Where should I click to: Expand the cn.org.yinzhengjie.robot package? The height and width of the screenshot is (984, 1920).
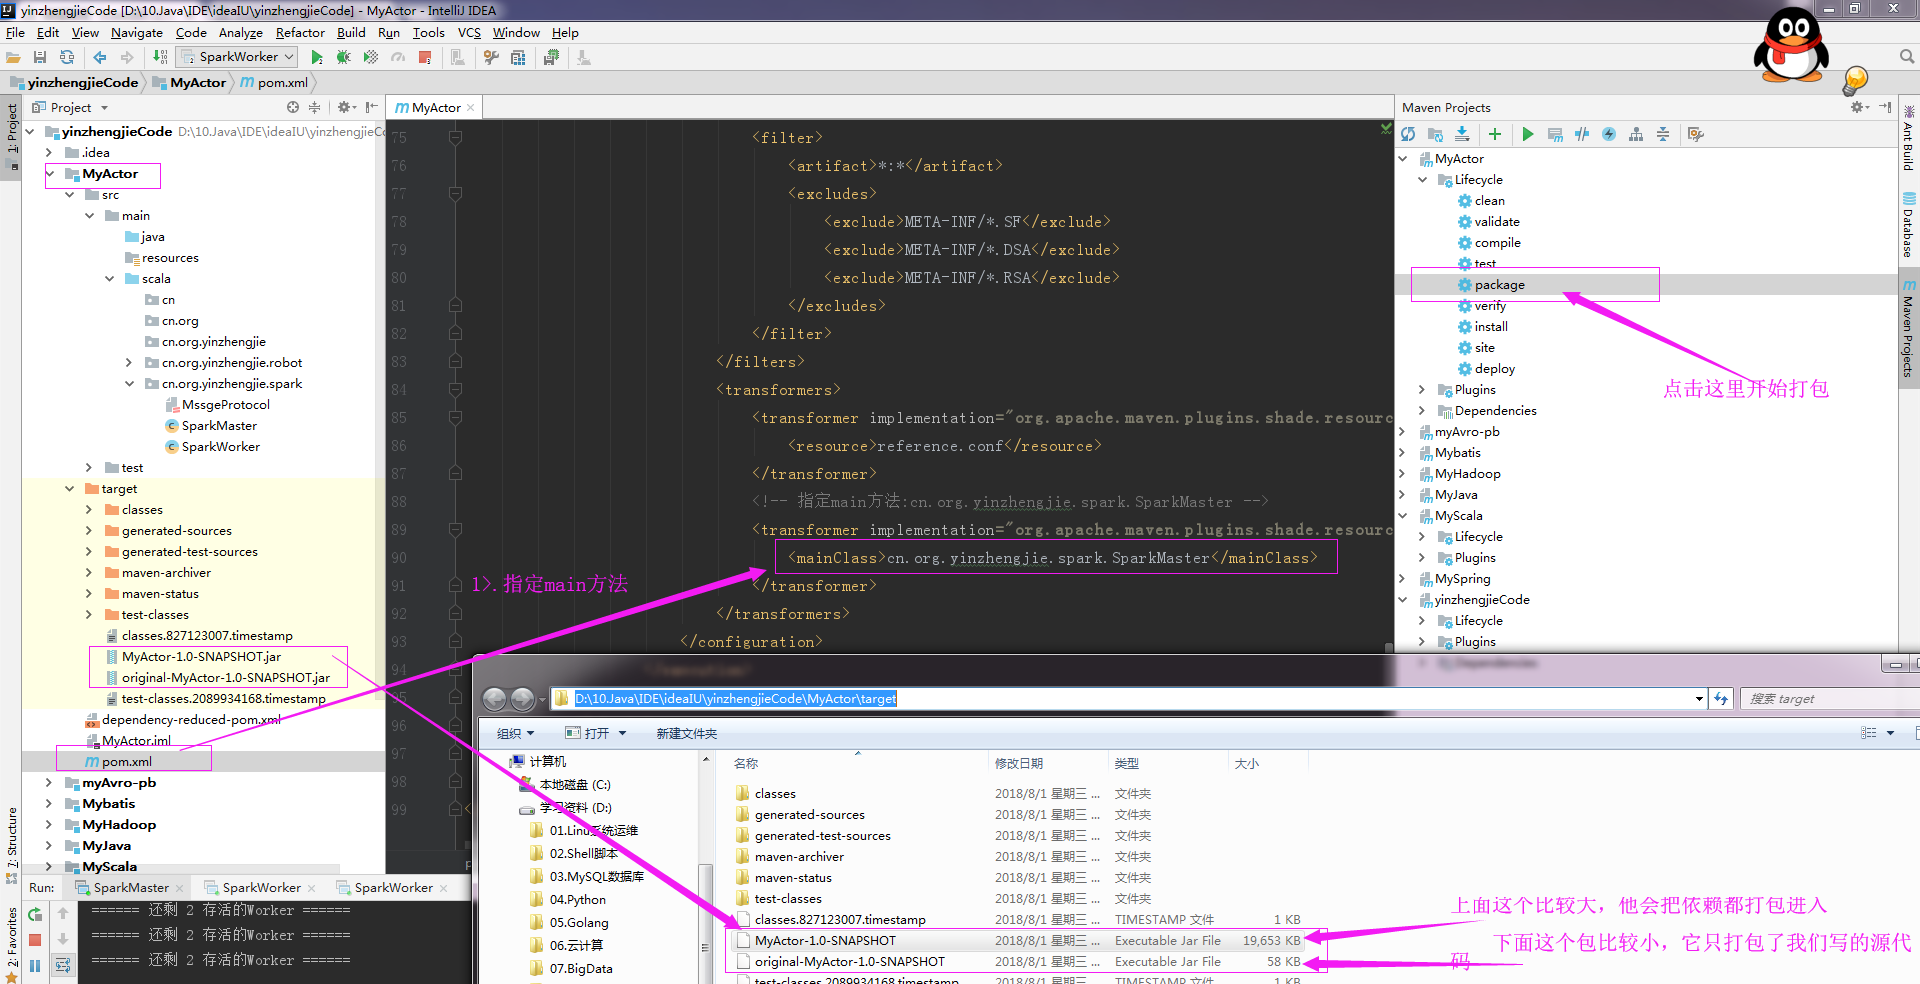pyautogui.click(x=129, y=363)
